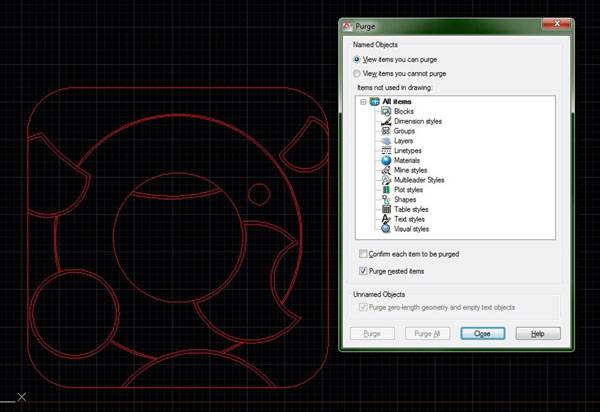600x412 pixels.
Task: Click the Linetypes icon
Action: 385,151
